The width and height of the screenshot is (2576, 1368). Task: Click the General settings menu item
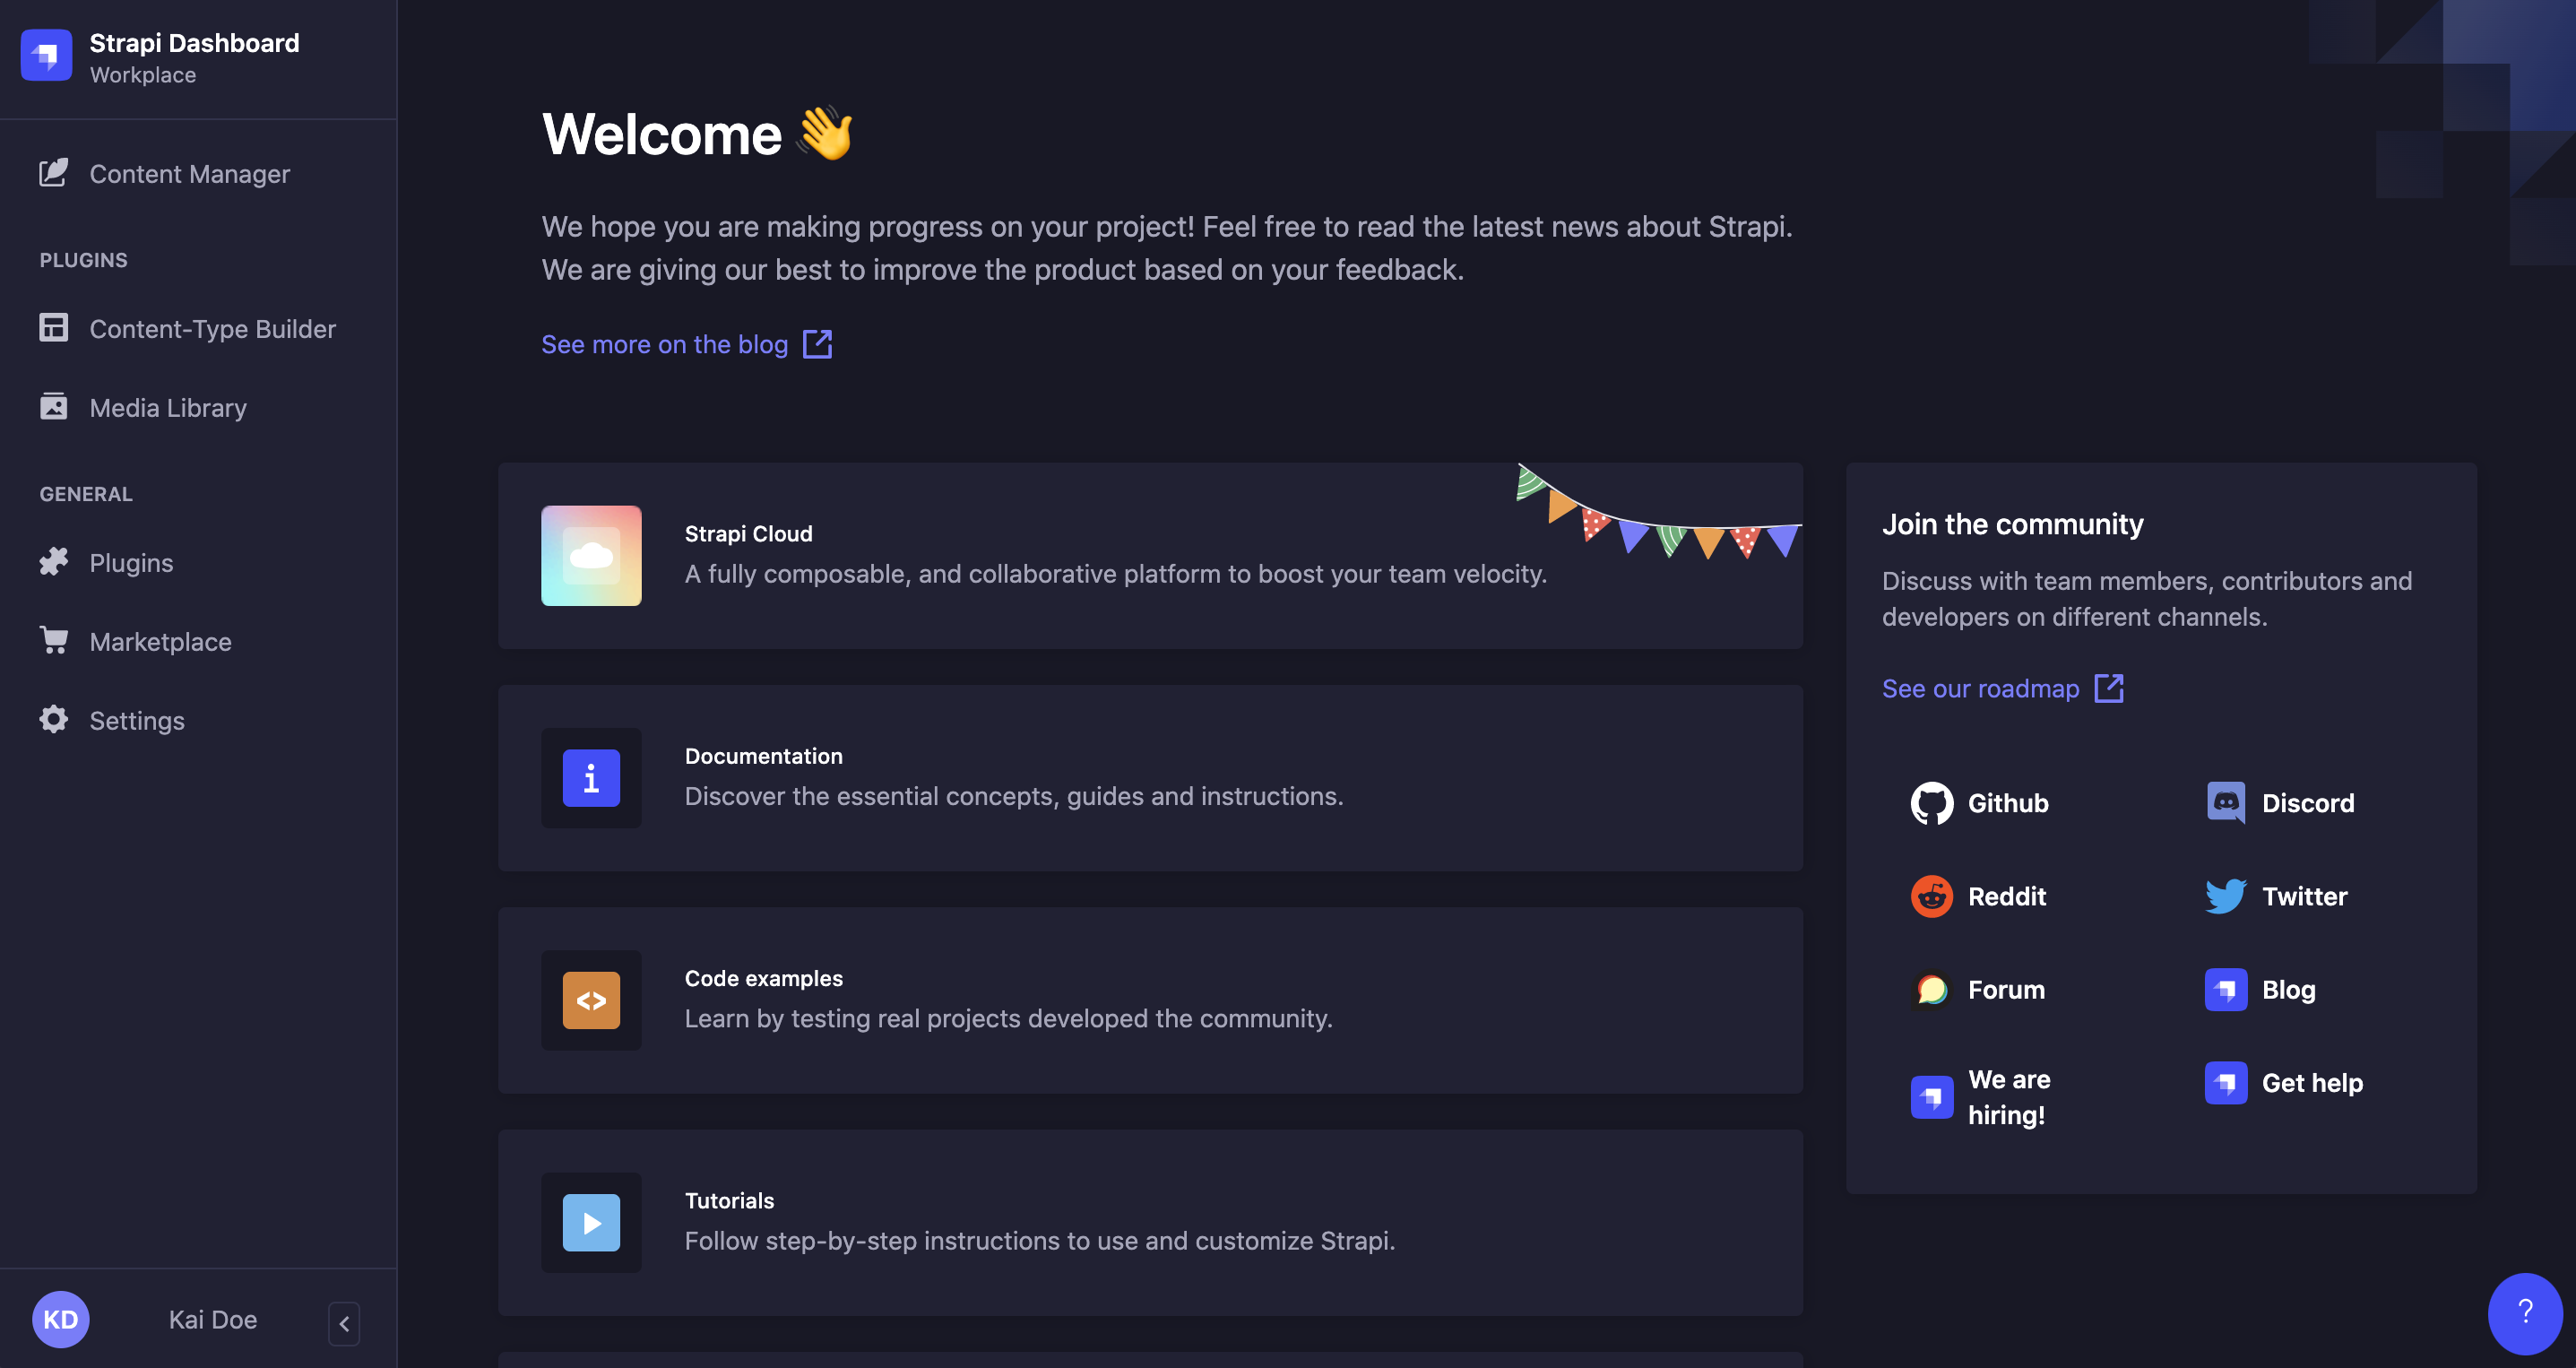[136, 717]
